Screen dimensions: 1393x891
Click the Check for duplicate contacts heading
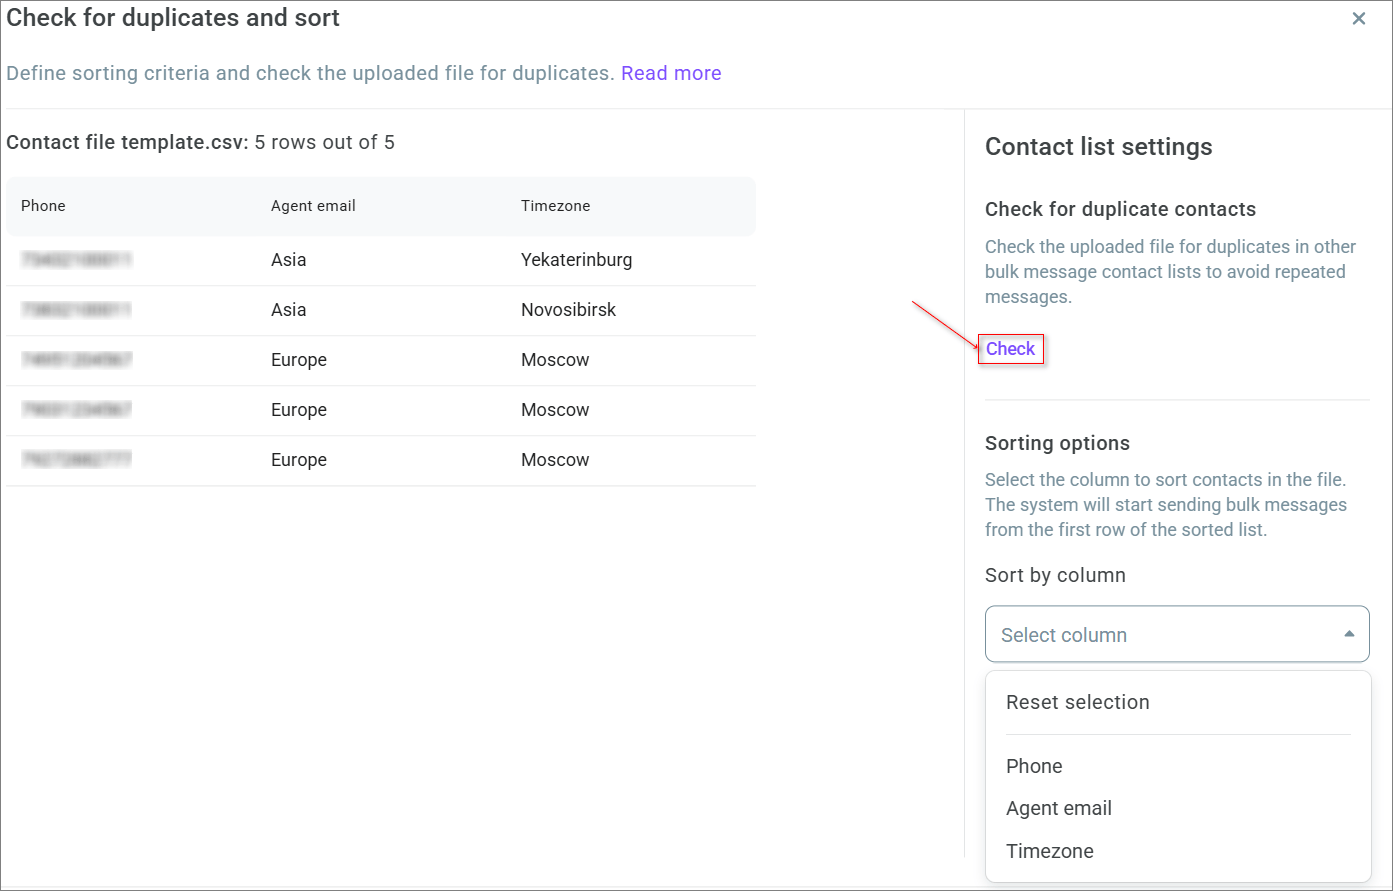1120,209
